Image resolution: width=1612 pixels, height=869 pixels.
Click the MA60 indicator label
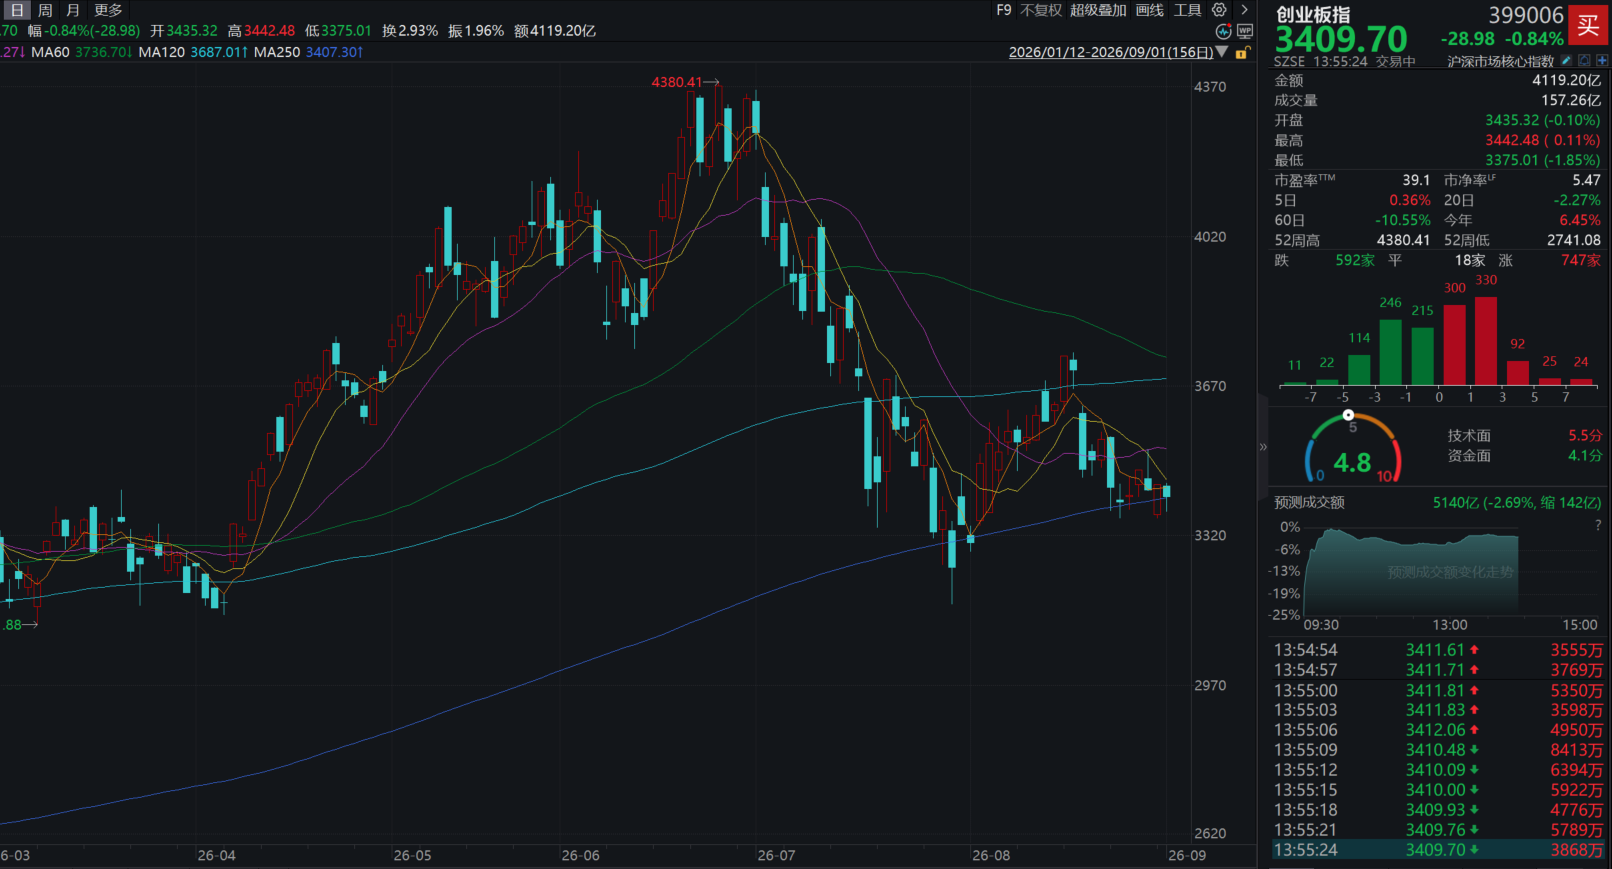click(51, 52)
